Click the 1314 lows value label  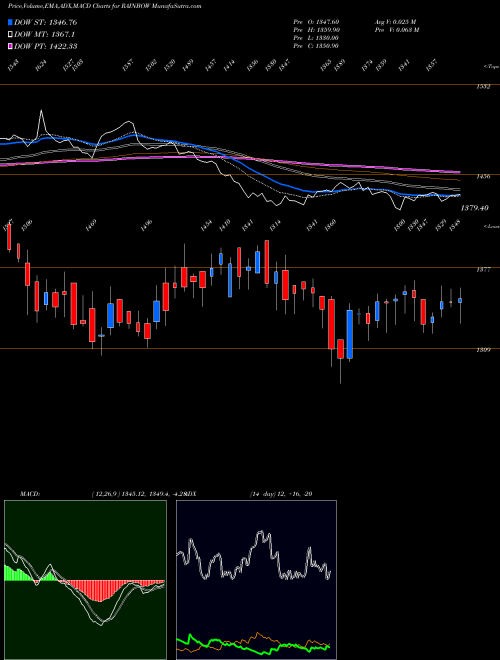[x=276, y=225]
